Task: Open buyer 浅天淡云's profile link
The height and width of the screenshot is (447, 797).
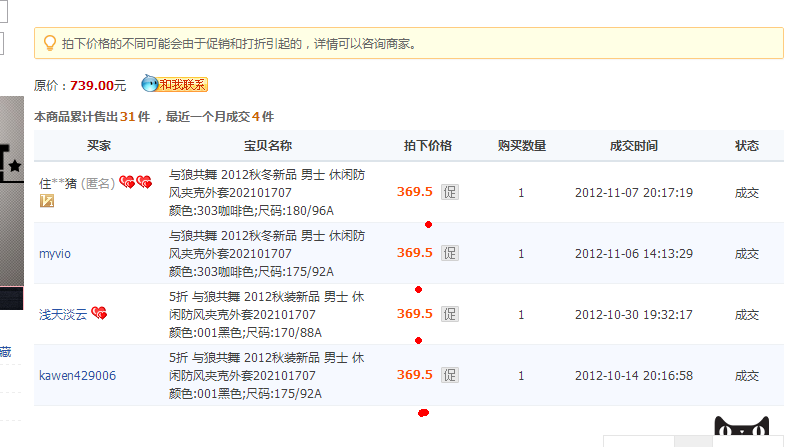Action: (62, 315)
